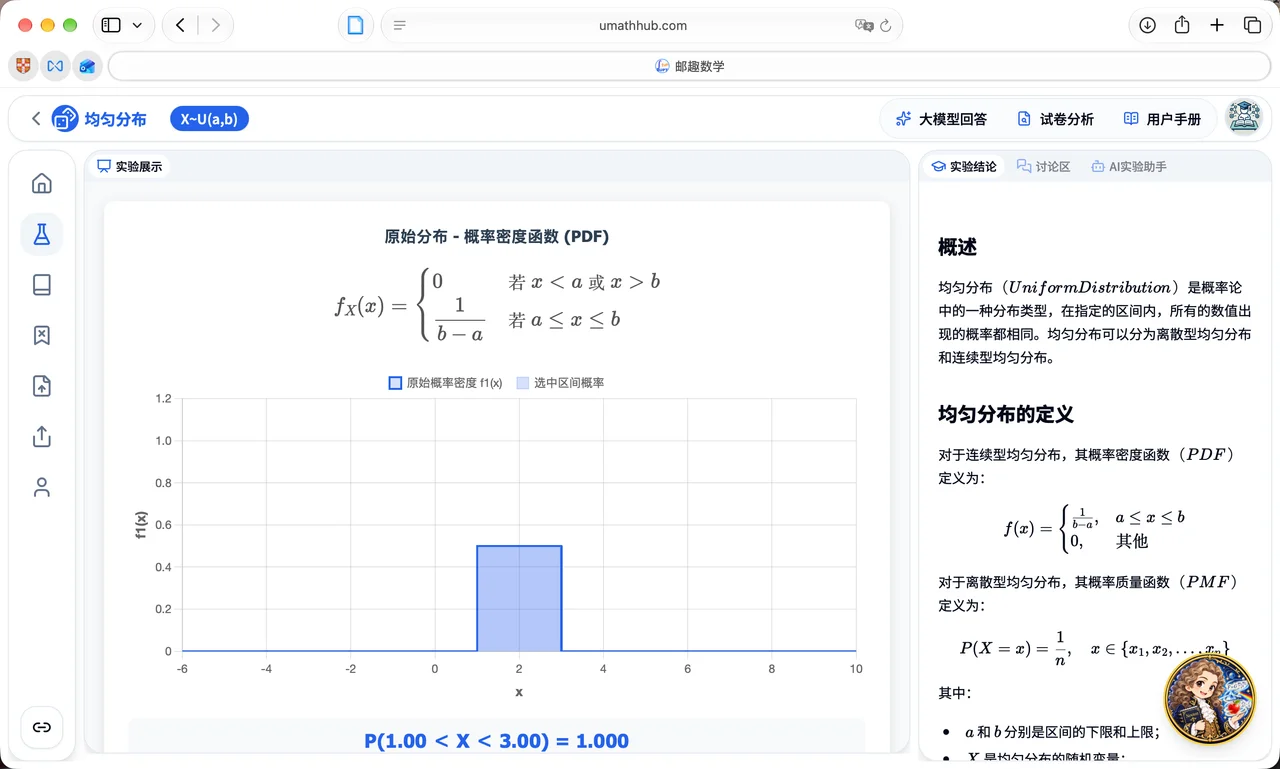Open 大模型回答 button
This screenshot has height=769, width=1280.
coord(941,119)
